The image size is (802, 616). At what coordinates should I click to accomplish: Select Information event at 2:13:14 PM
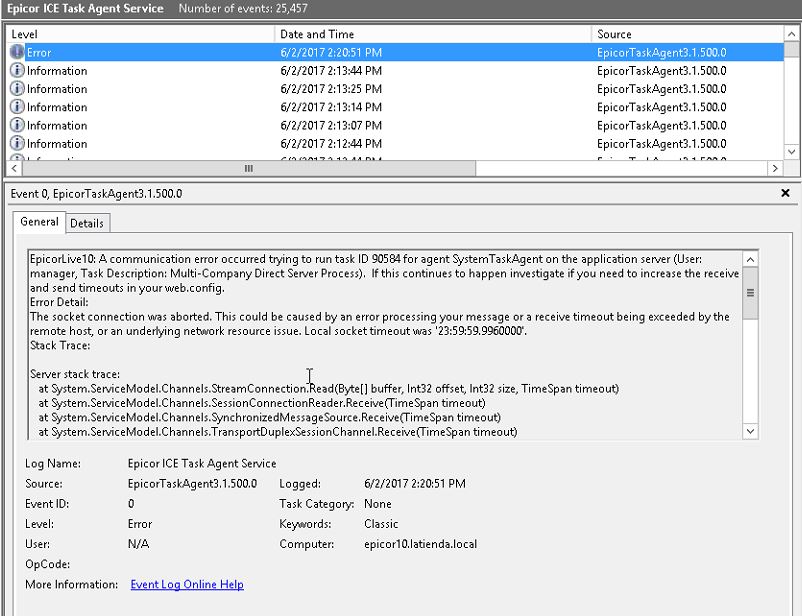395,107
